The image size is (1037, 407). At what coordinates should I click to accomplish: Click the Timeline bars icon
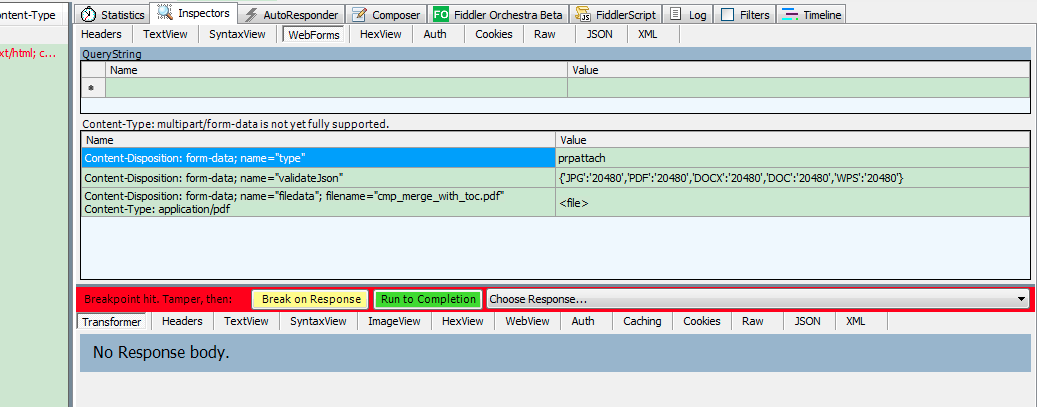click(790, 15)
